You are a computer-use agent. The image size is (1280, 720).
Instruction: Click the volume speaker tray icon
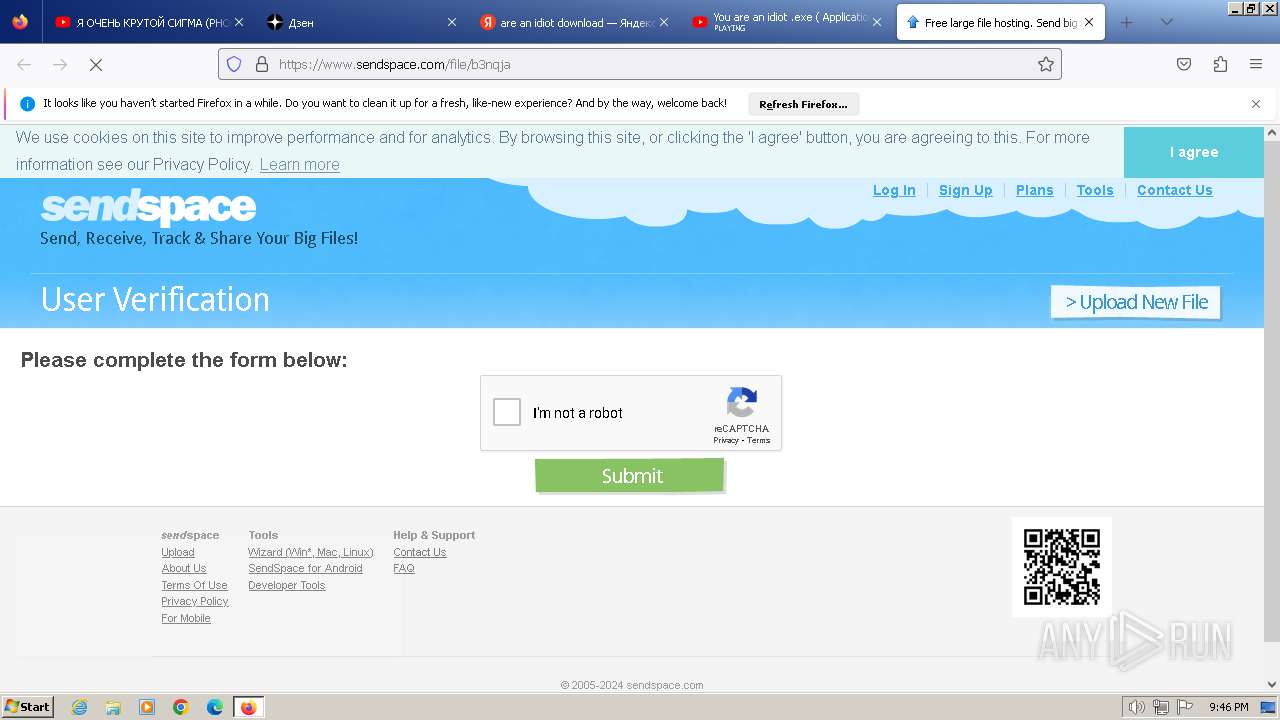(1136, 707)
